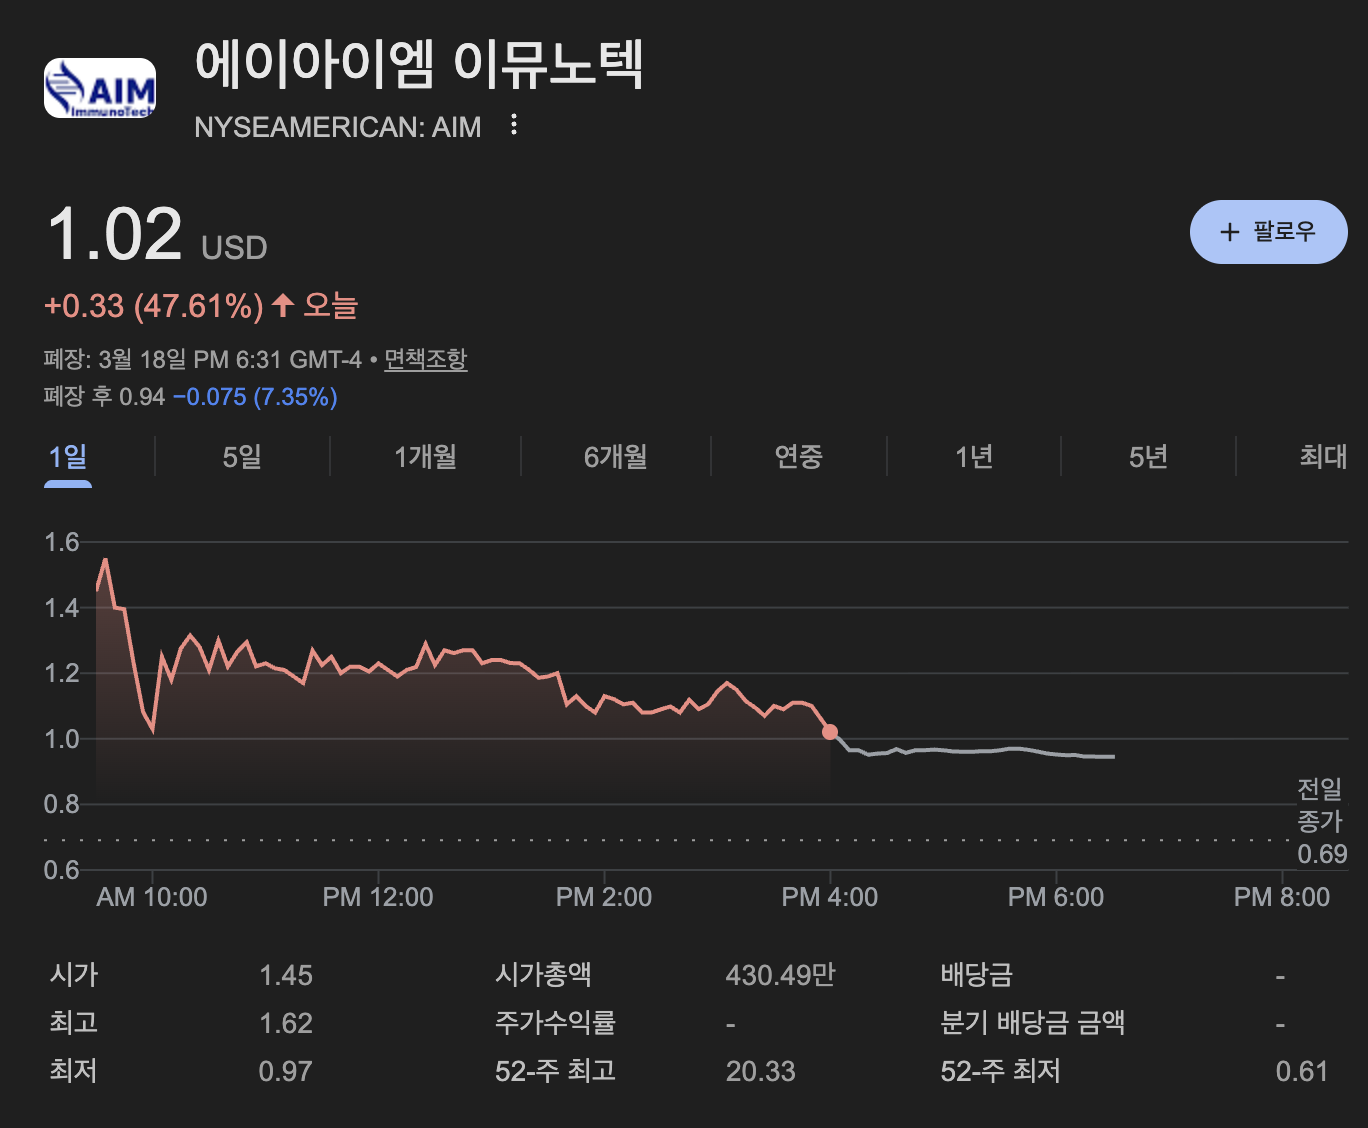Click the PM 2:00 axis label
This screenshot has width=1368, height=1128.
click(x=604, y=897)
